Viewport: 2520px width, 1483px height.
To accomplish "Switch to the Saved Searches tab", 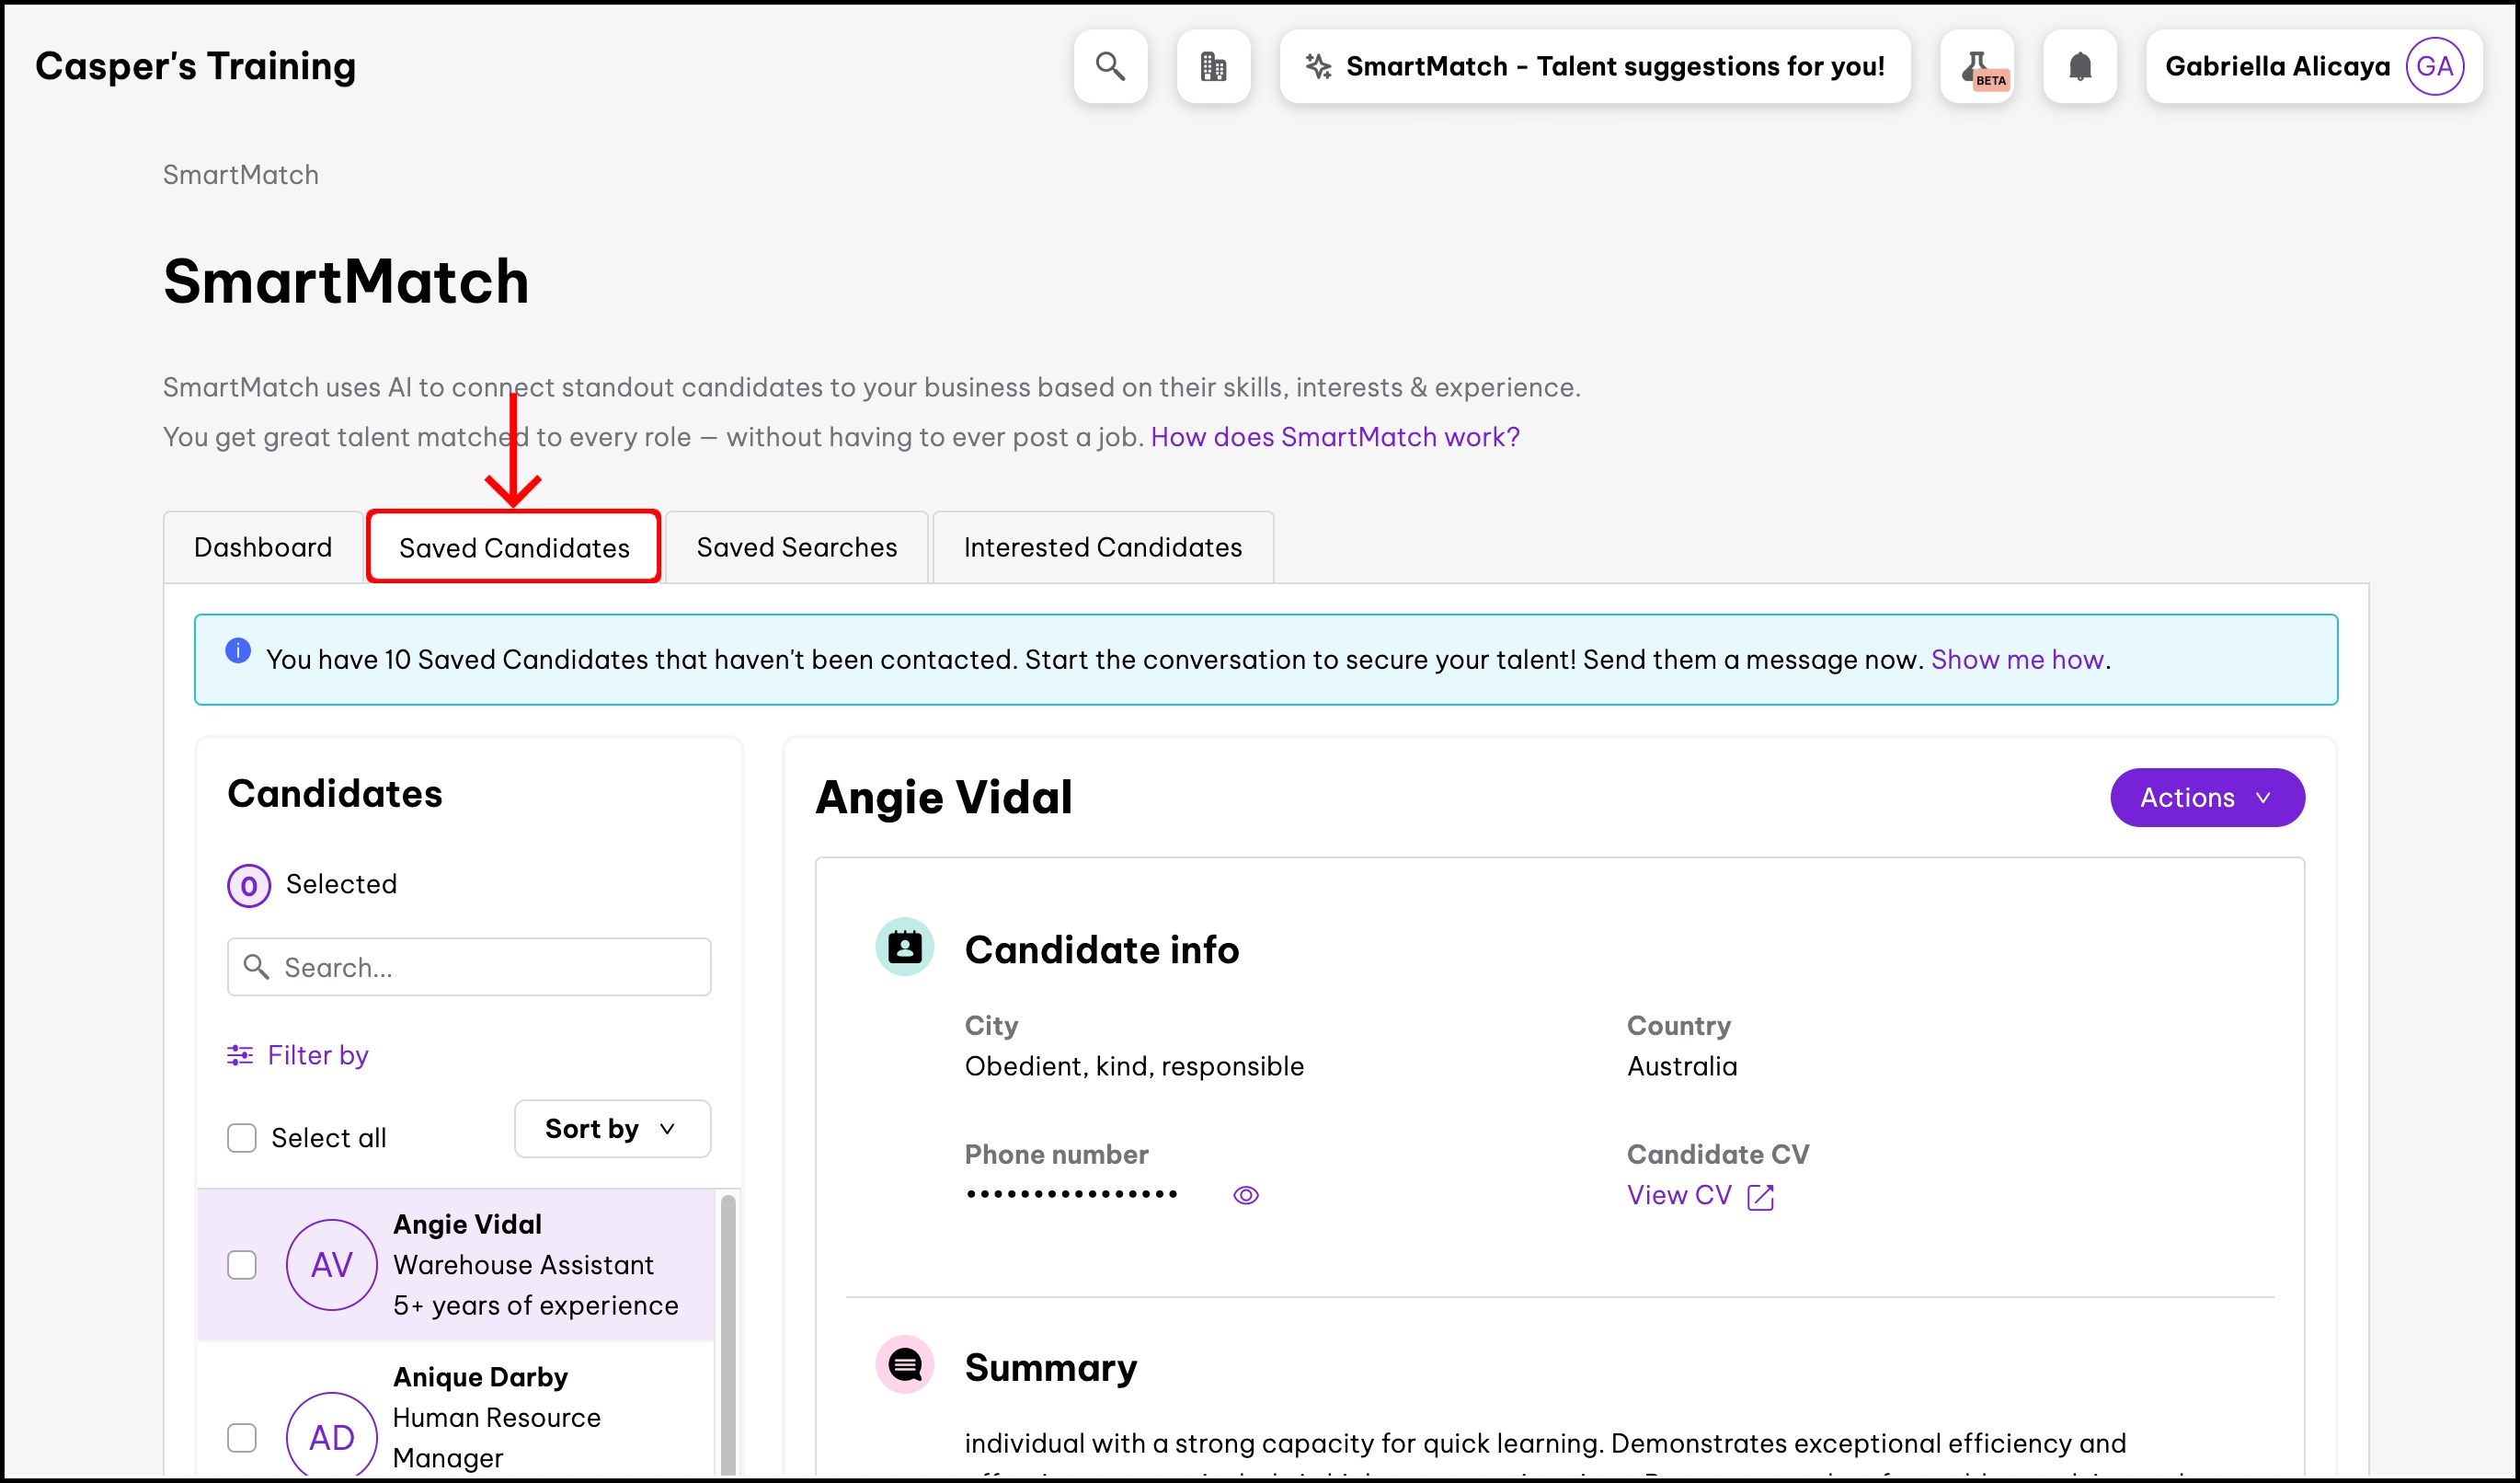I will click(796, 547).
